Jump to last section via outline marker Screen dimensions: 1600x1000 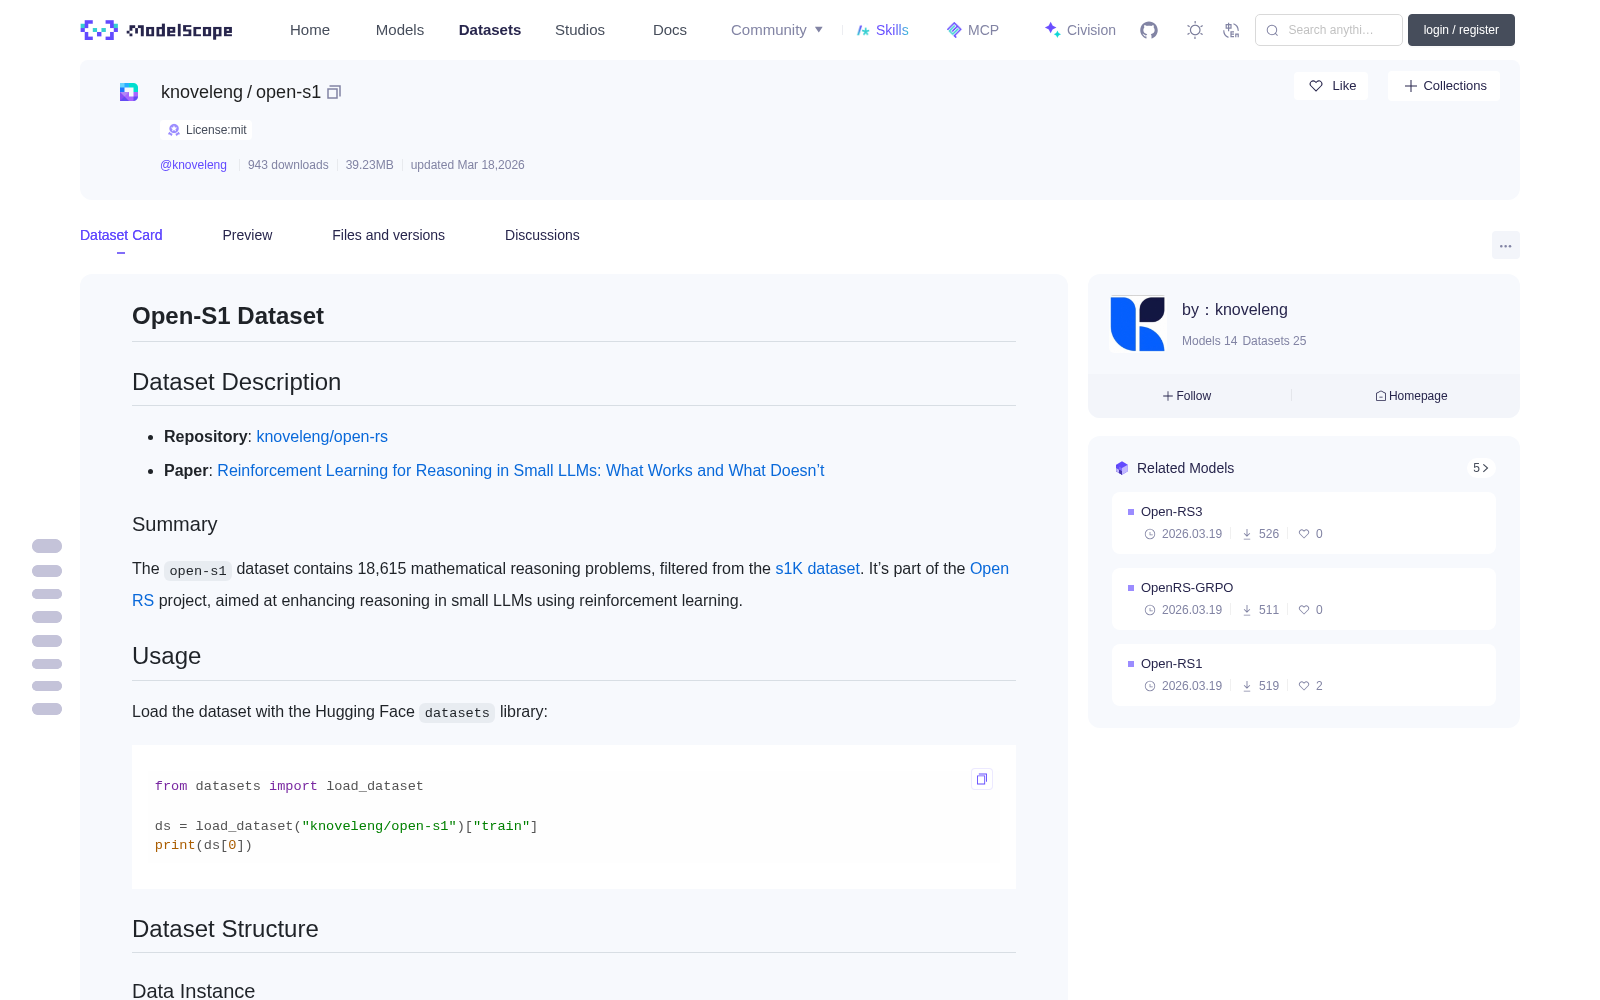click(x=47, y=709)
